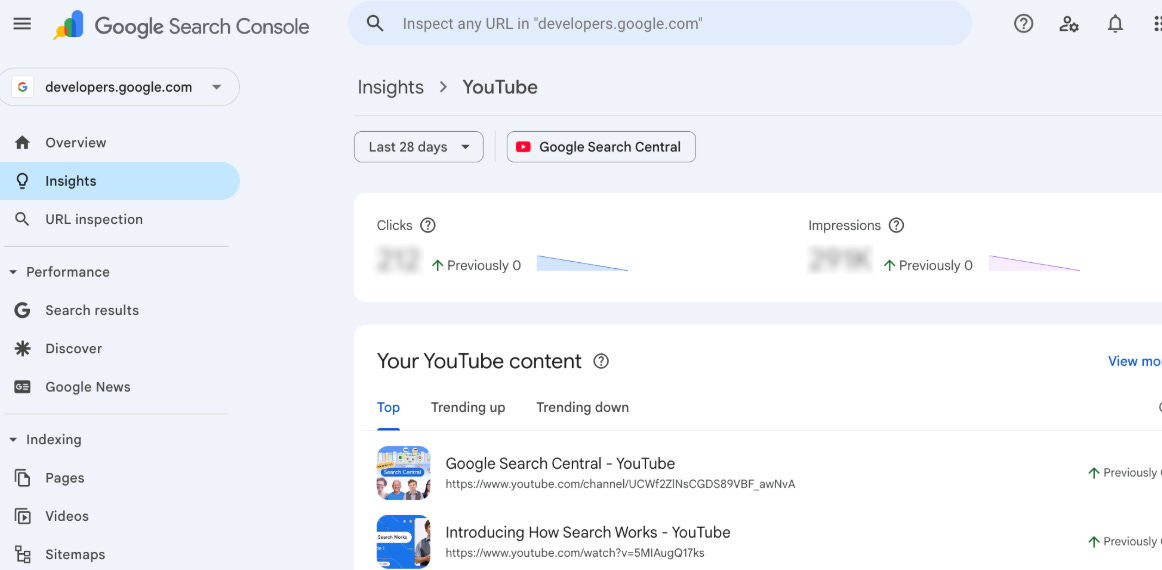Click the YouTube breadcrumb title
This screenshot has height=570, width=1162.
click(x=500, y=87)
